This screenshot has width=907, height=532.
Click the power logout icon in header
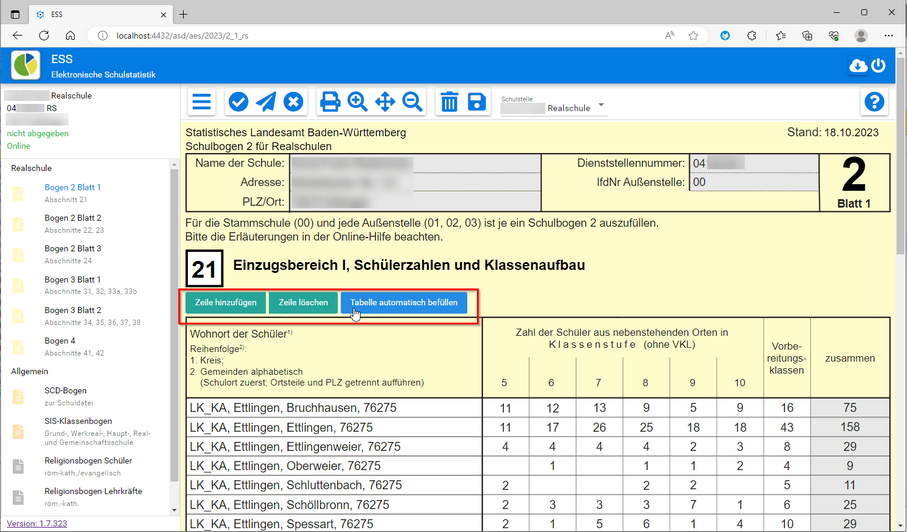tap(879, 66)
